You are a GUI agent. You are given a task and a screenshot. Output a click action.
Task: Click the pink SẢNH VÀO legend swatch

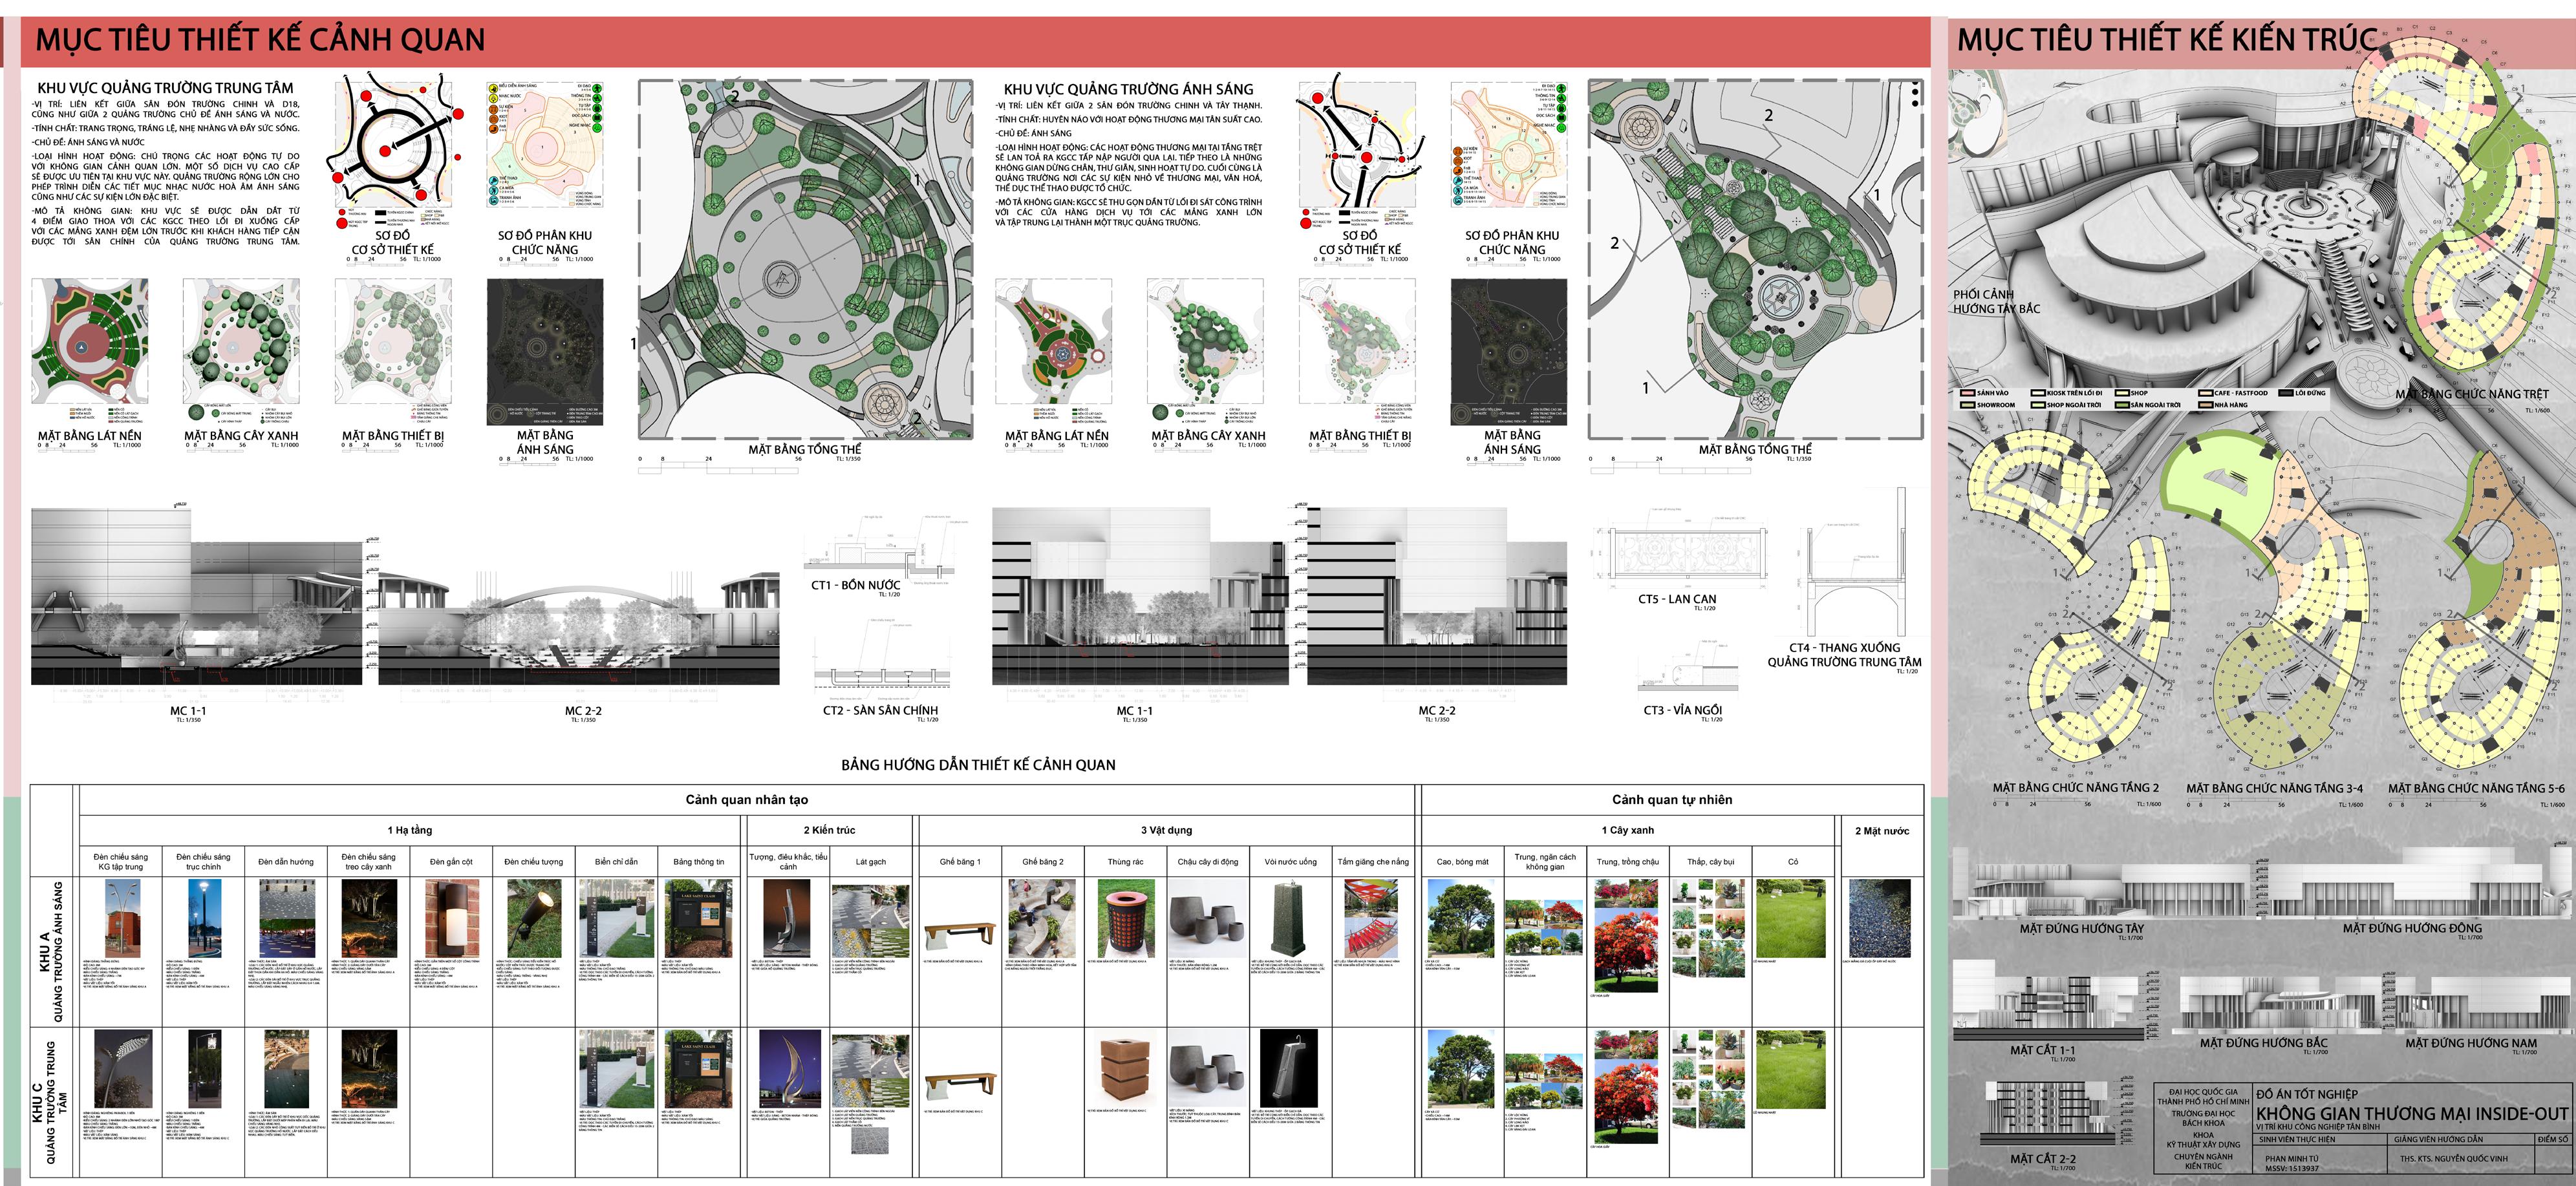(x=1968, y=393)
